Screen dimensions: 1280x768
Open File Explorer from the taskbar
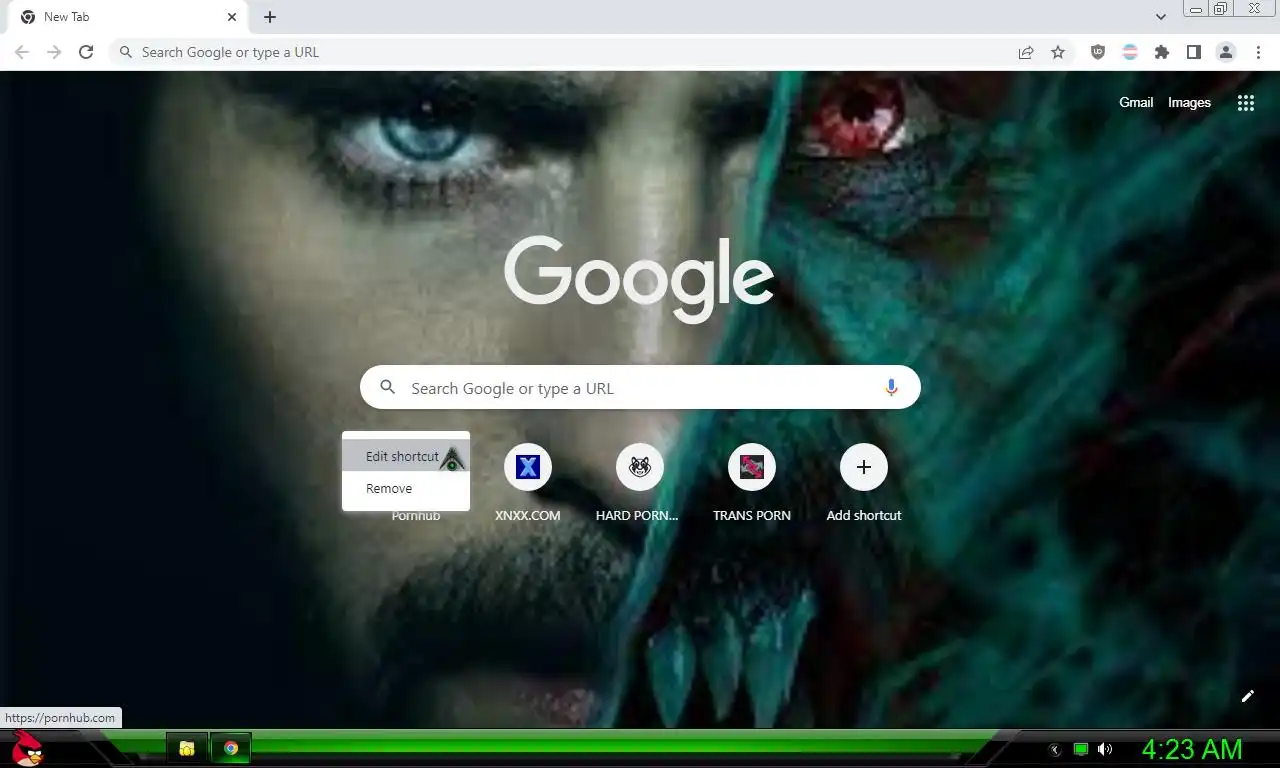click(x=187, y=748)
